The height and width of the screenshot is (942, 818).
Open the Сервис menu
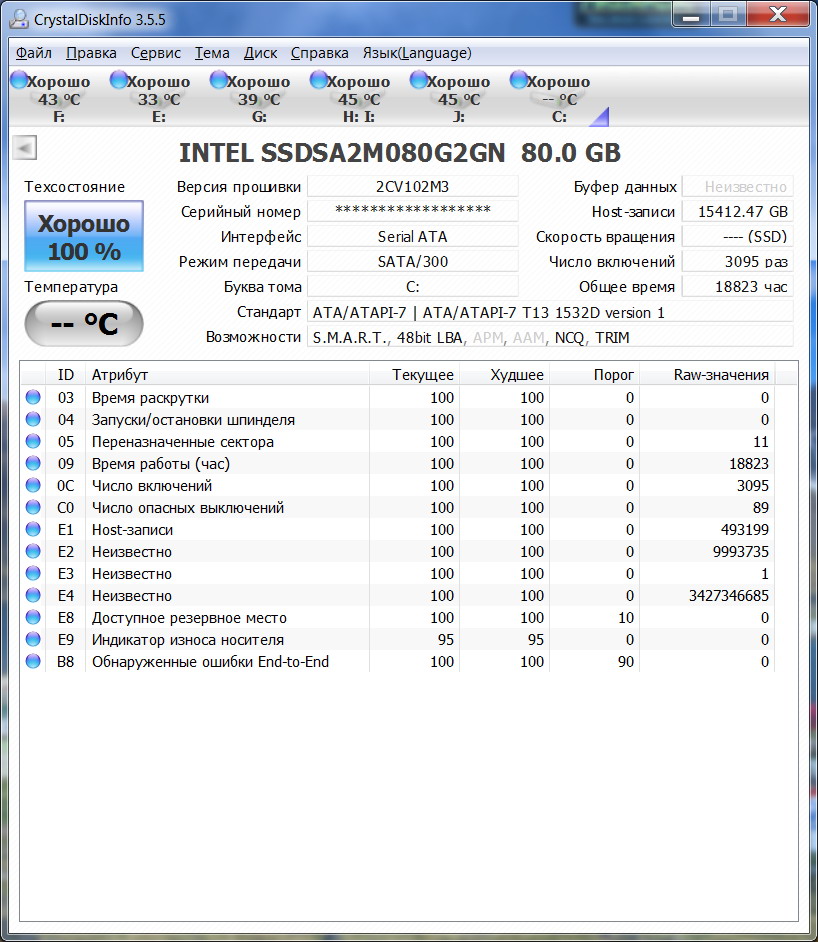tap(155, 53)
